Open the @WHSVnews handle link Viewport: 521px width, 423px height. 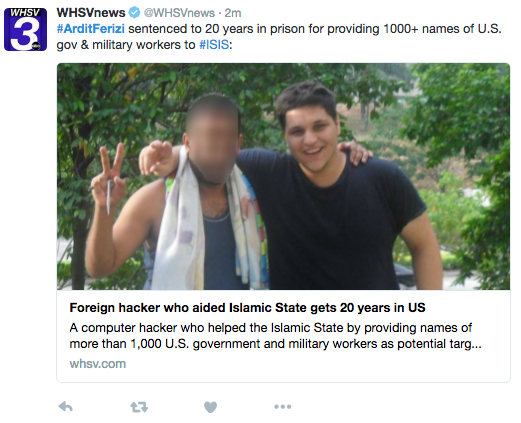(x=179, y=13)
